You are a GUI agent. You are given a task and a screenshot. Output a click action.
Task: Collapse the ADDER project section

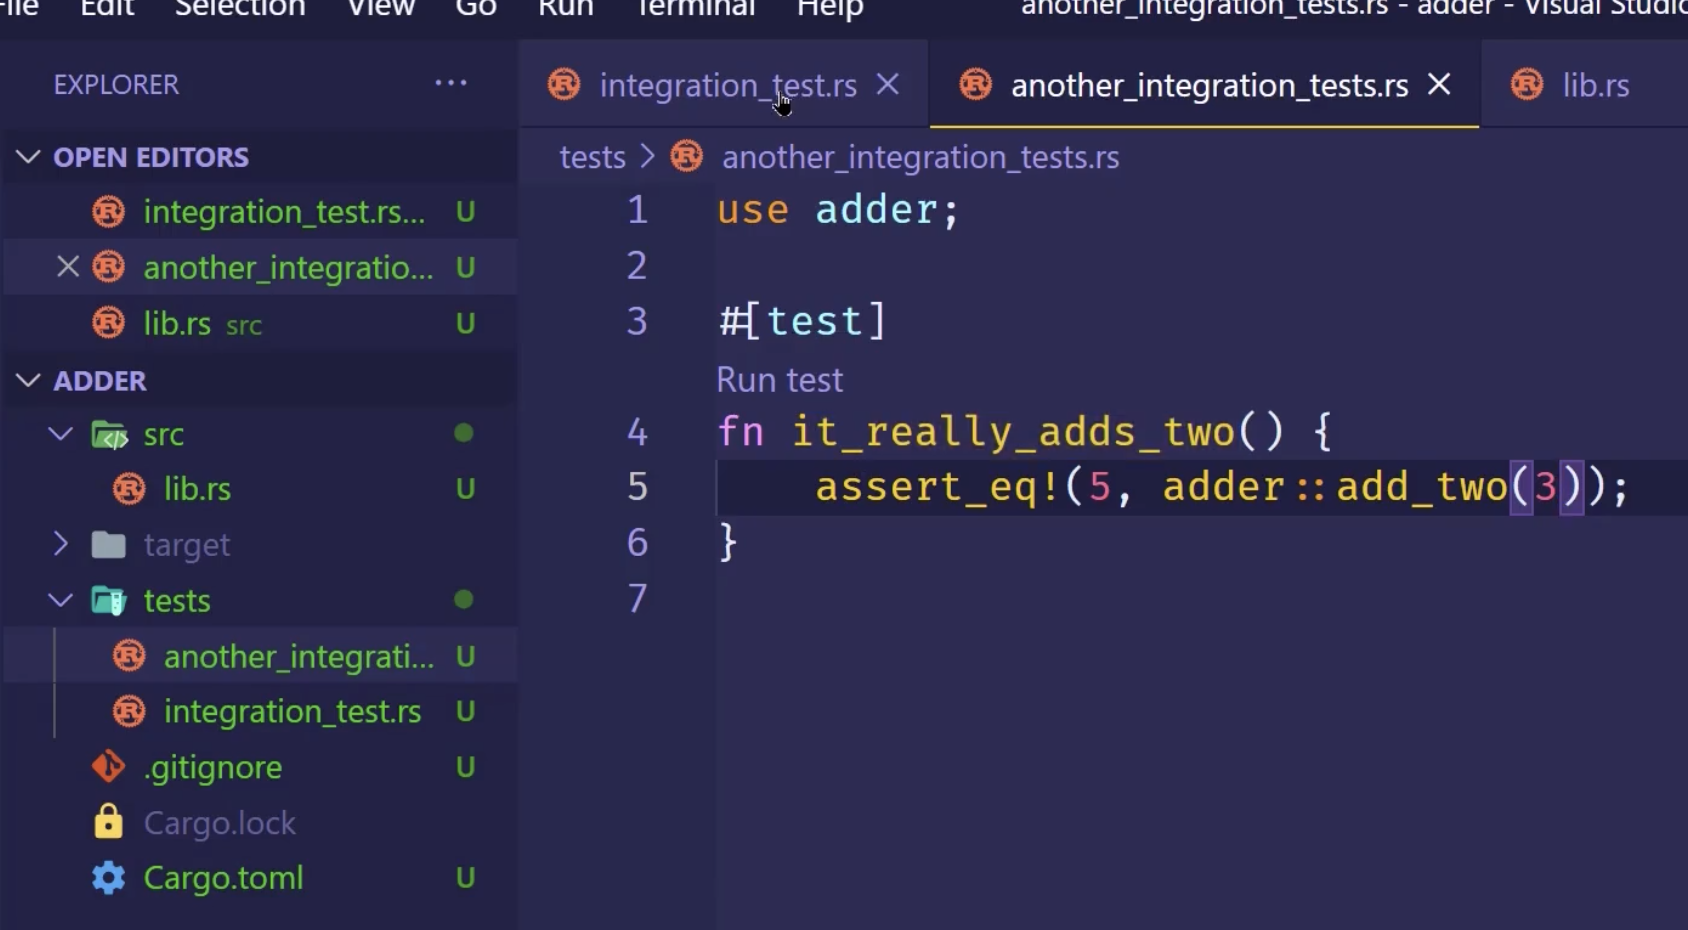[28, 381]
